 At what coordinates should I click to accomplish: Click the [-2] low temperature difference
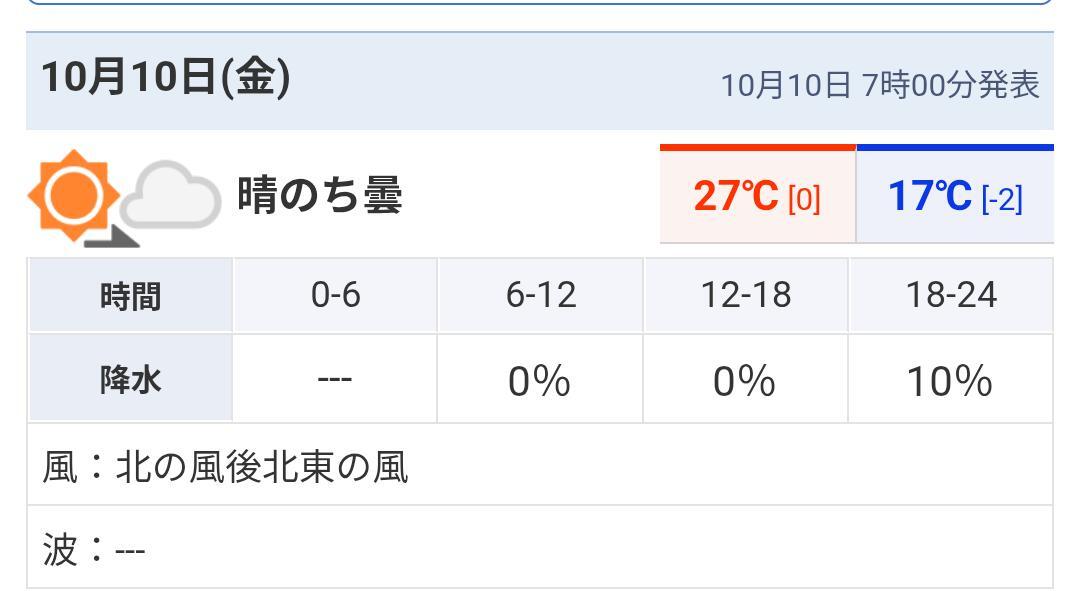[1001, 199]
